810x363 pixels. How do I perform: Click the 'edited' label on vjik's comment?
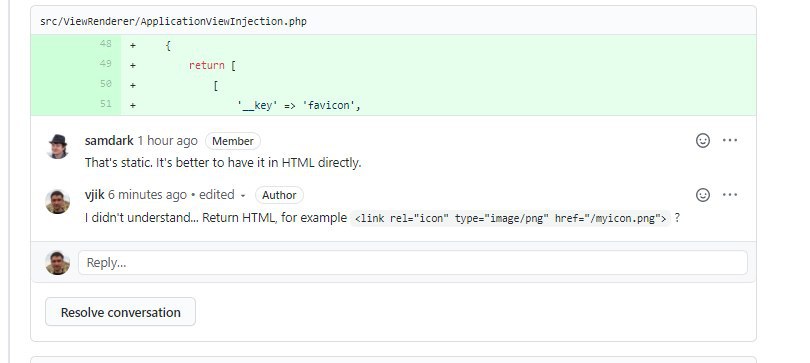point(216,195)
